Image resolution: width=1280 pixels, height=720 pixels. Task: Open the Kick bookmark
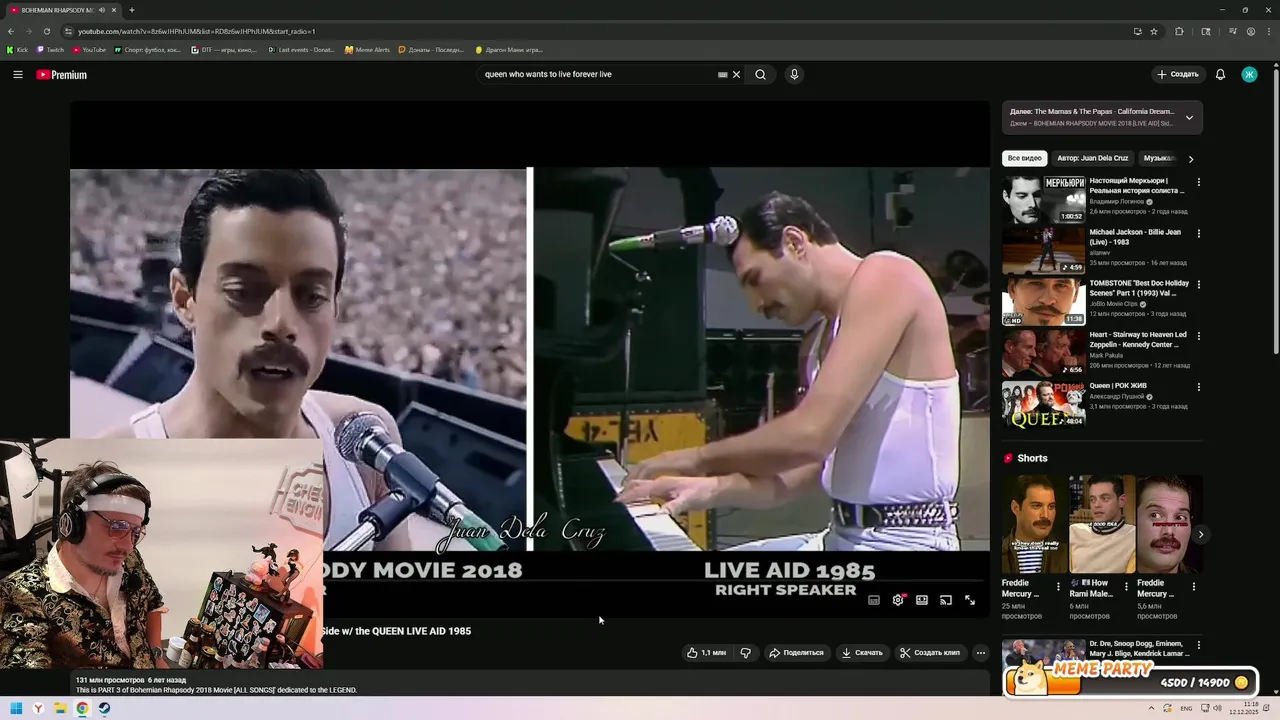coord(17,49)
